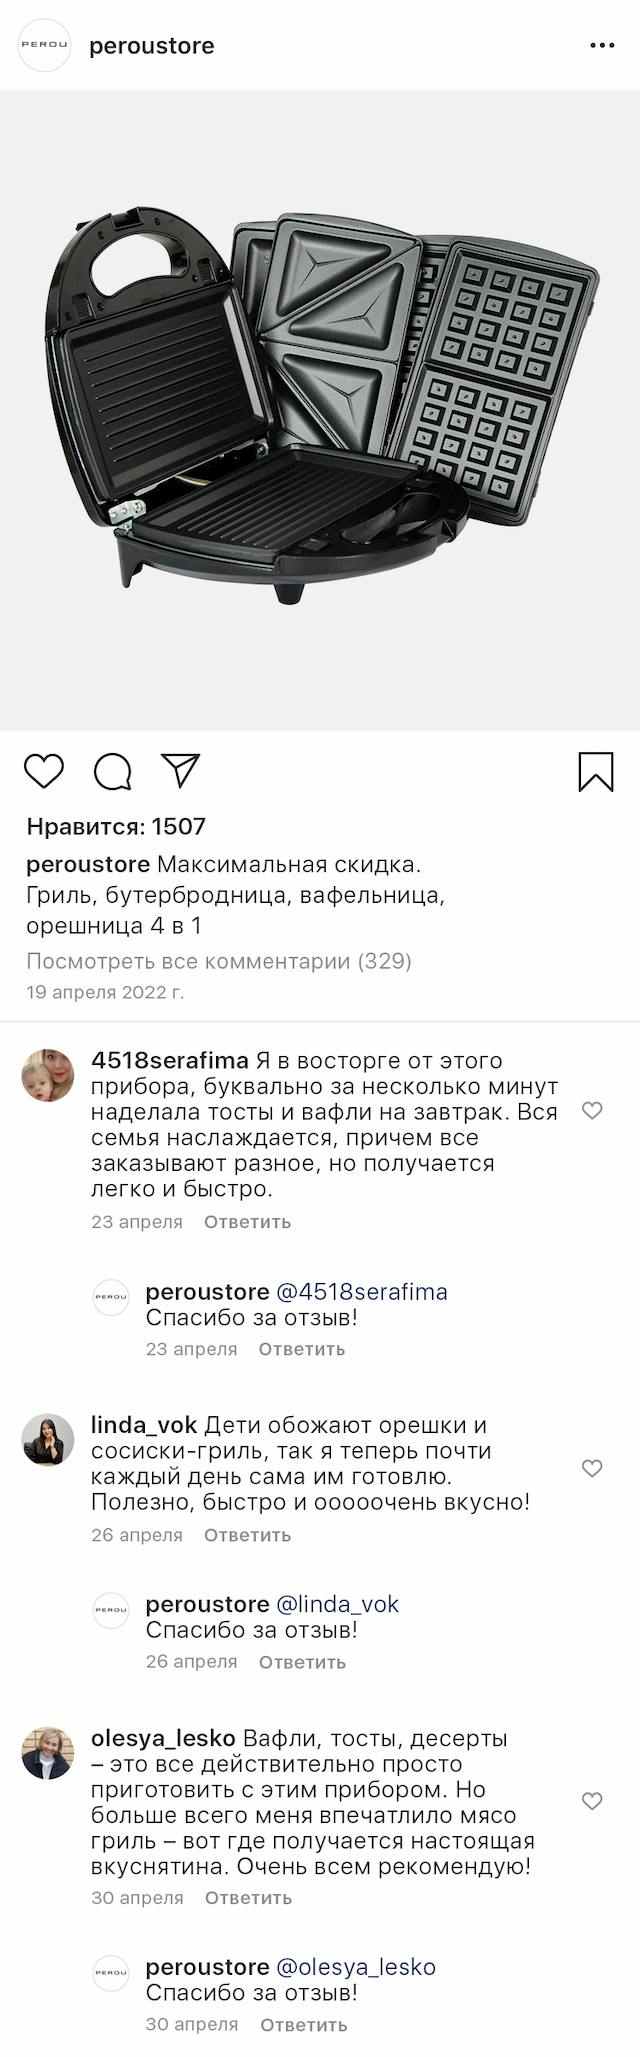Screen dimensions: 640x2057
Task: Open the grill product photo
Action: click(x=320, y=410)
